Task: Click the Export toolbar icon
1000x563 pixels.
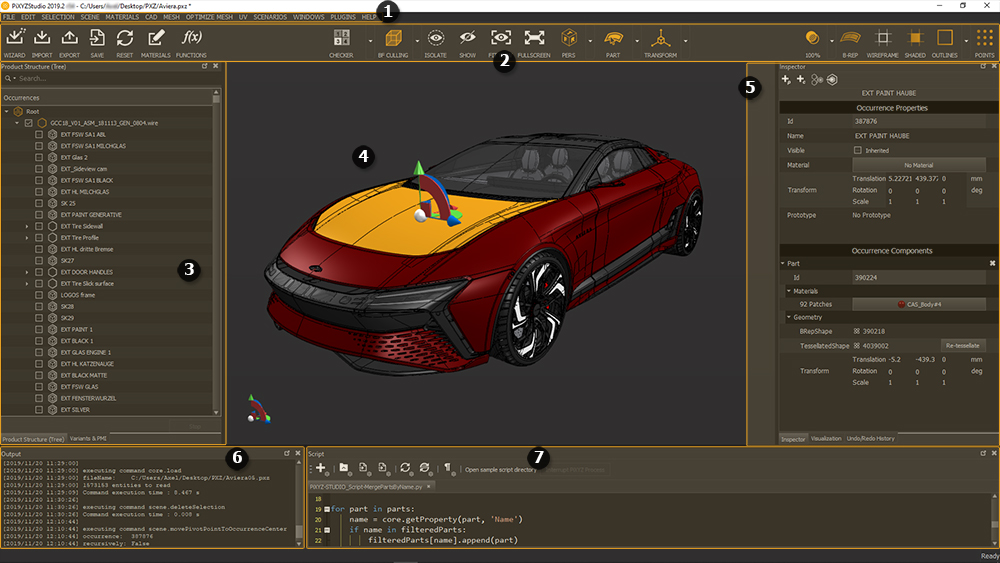Action: click(x=70, y=39)
